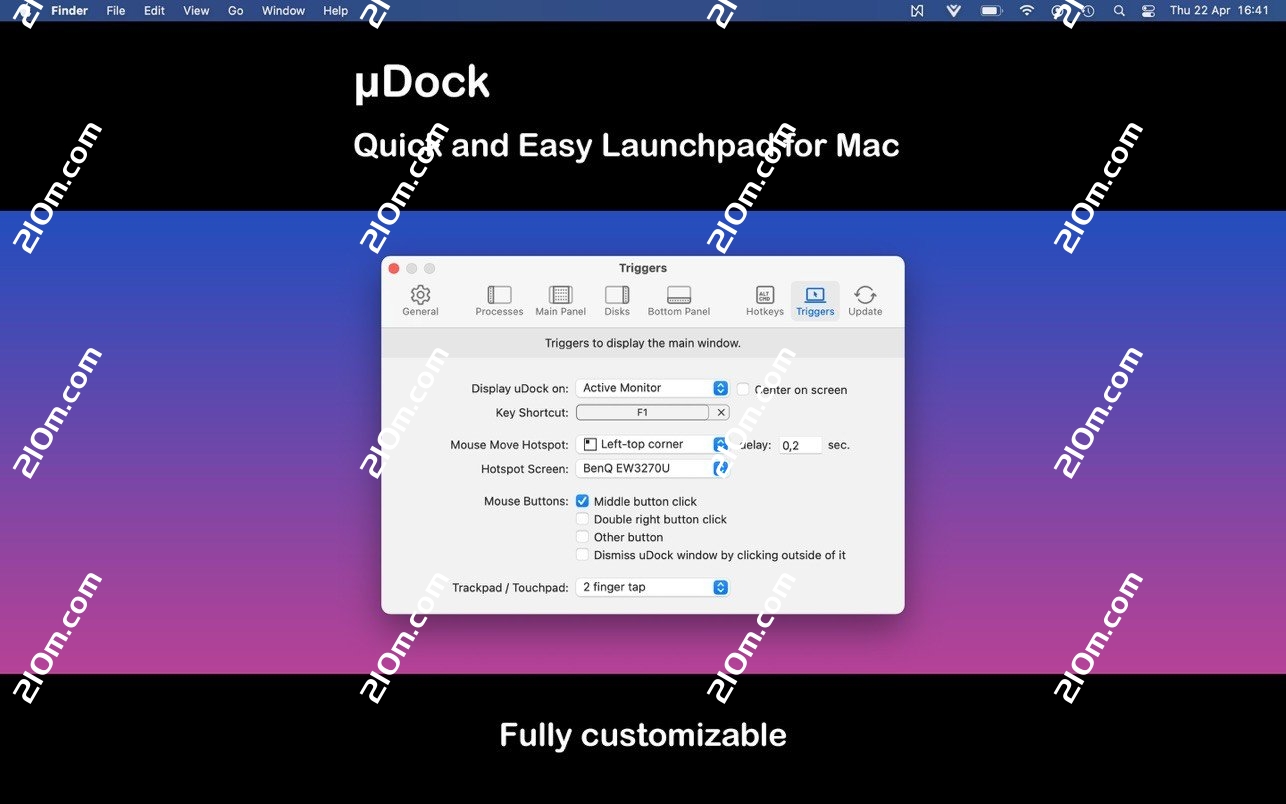Click the Triggers window title
The image size is (1286, 804).
point(643,268)
